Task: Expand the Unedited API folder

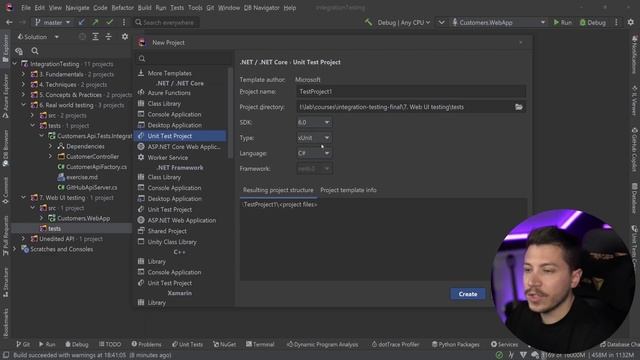Action: coord(23,239)
